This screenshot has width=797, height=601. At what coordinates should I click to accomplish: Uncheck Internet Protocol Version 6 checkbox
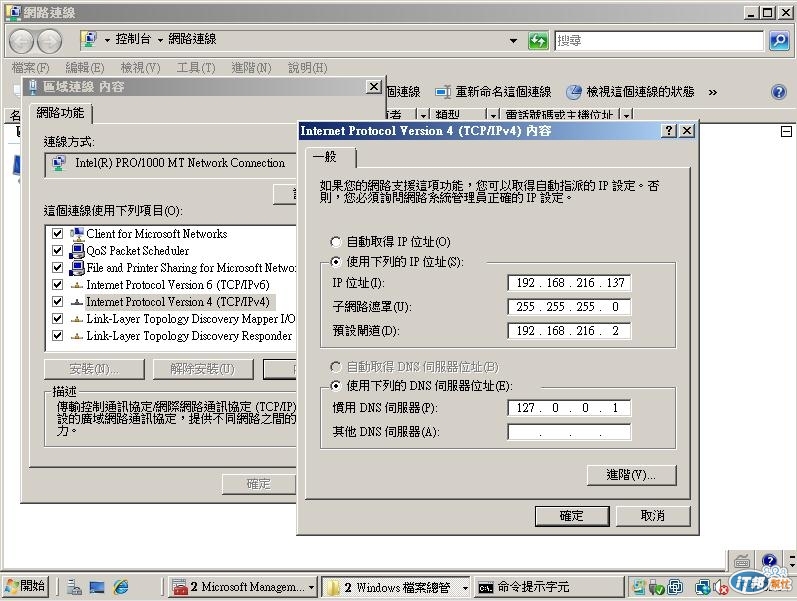(57, 285)
